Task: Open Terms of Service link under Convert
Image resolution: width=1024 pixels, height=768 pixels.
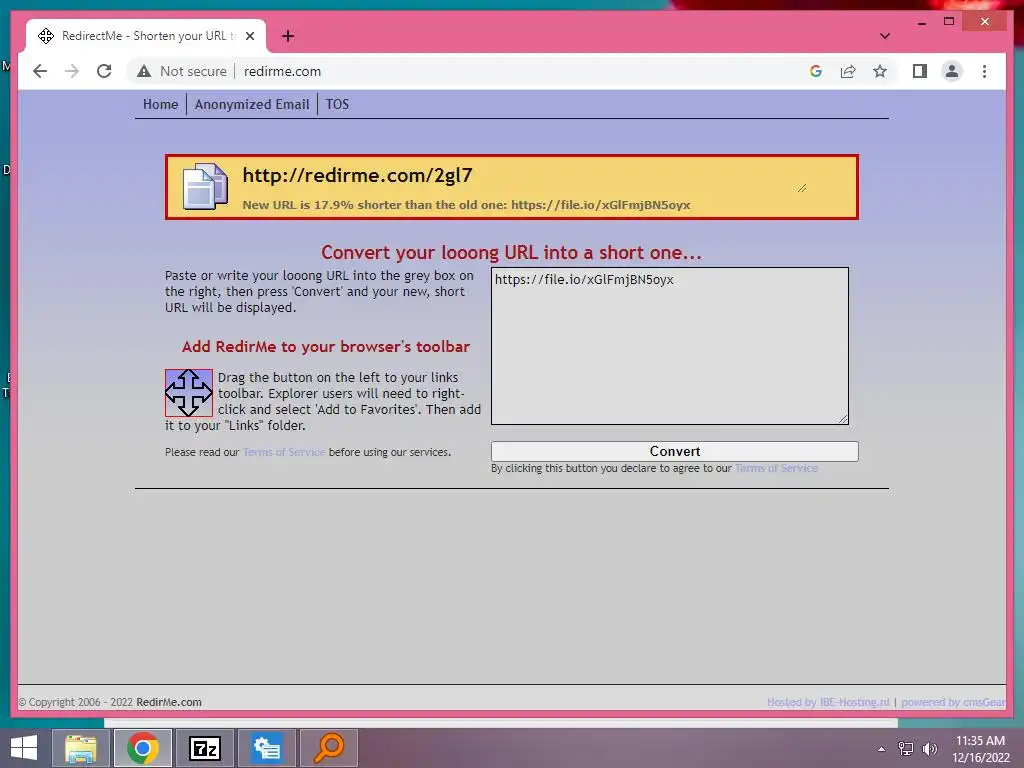Action: (x=776, y=468)
